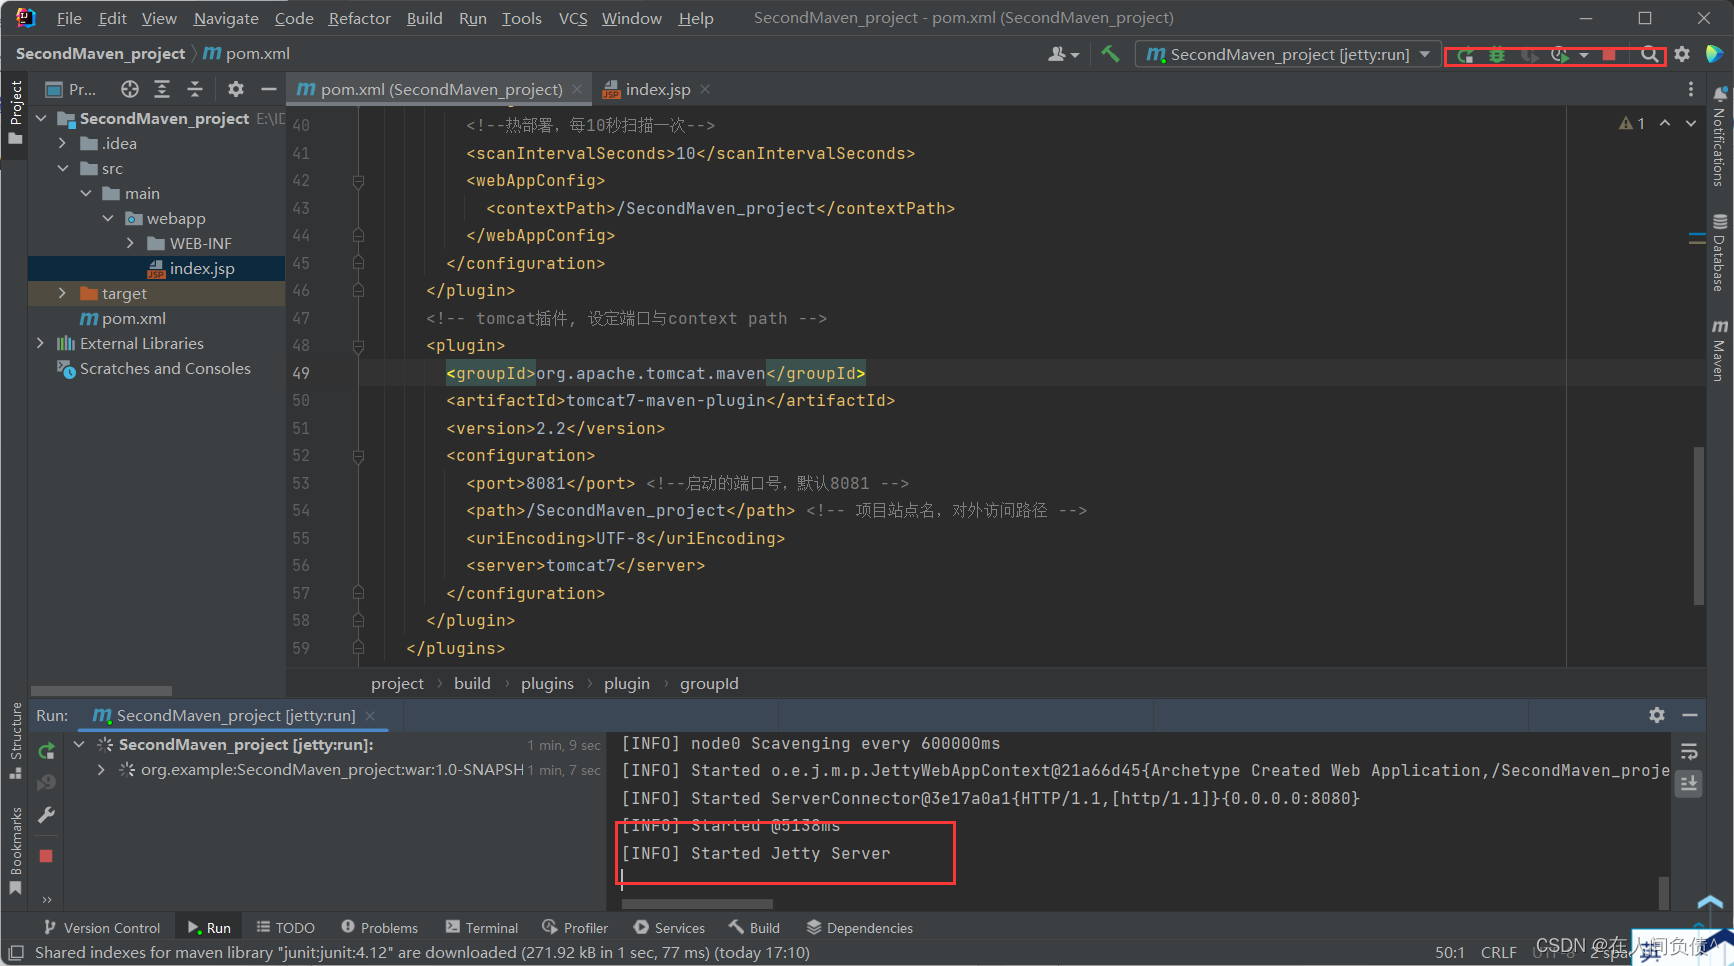Image resolution: width=1734 pixels, height=966 pixels.
Task: Open IDE settings gear in the top toolbar
Action: pos(1682,55)
